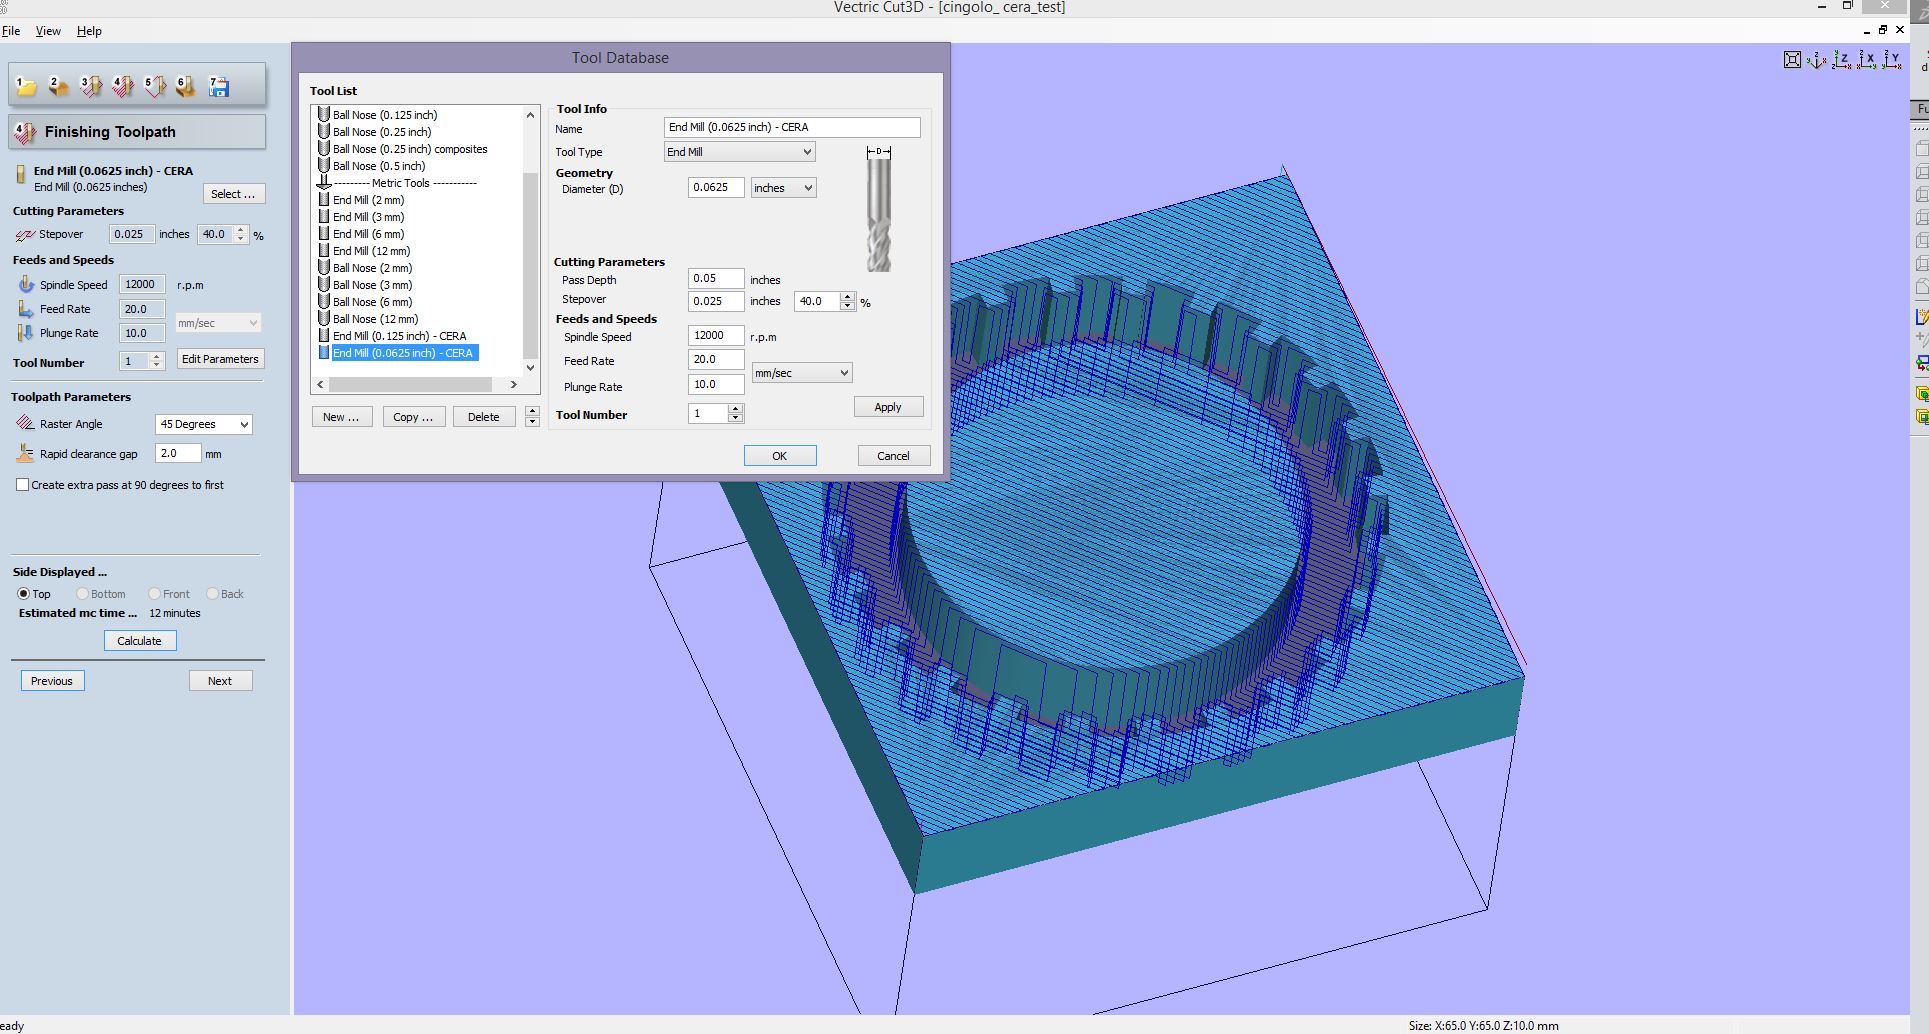Click the Raster Angle icon
This screenshot has height=1034, width=1929.
click(x=25, y=424)
